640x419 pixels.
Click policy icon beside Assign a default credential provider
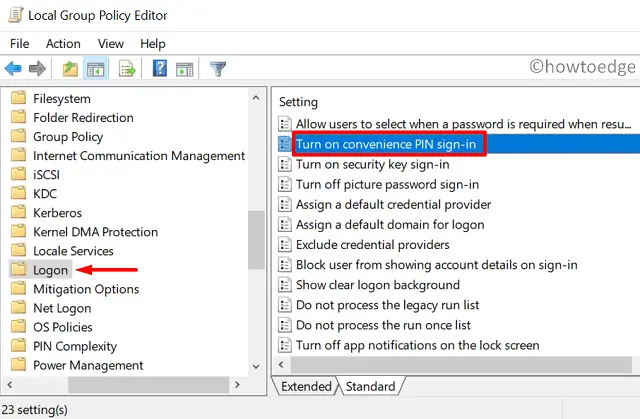point(284,204)
